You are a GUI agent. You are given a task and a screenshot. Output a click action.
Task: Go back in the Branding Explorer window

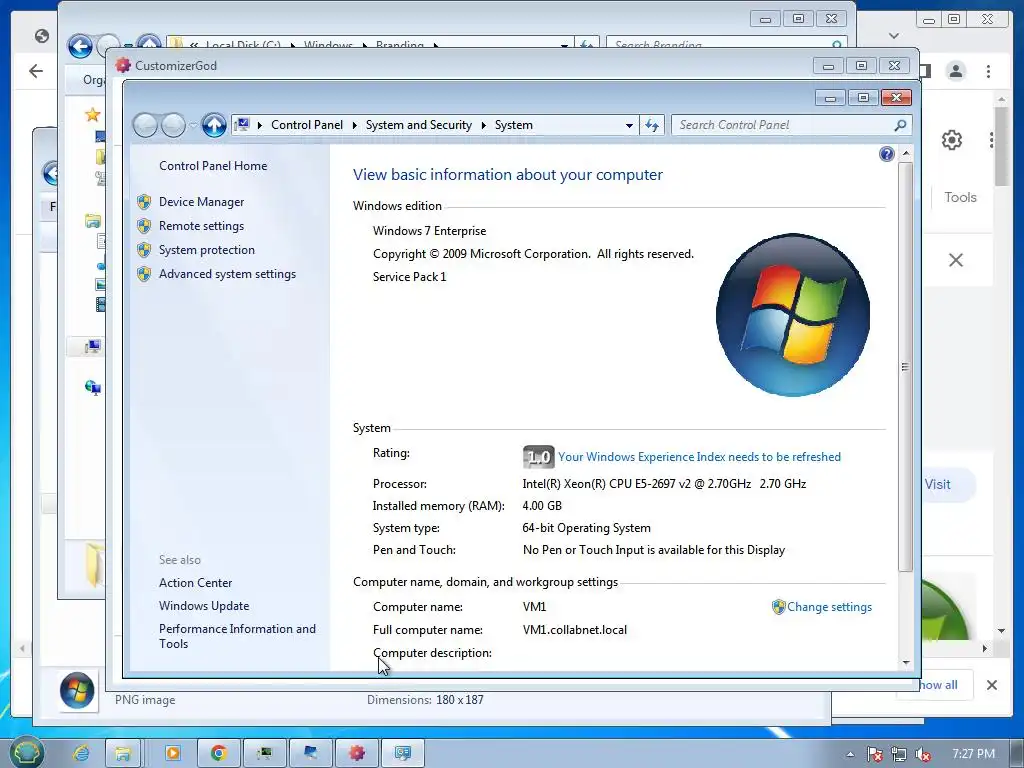pyautogui.click(x=80, y=46)
